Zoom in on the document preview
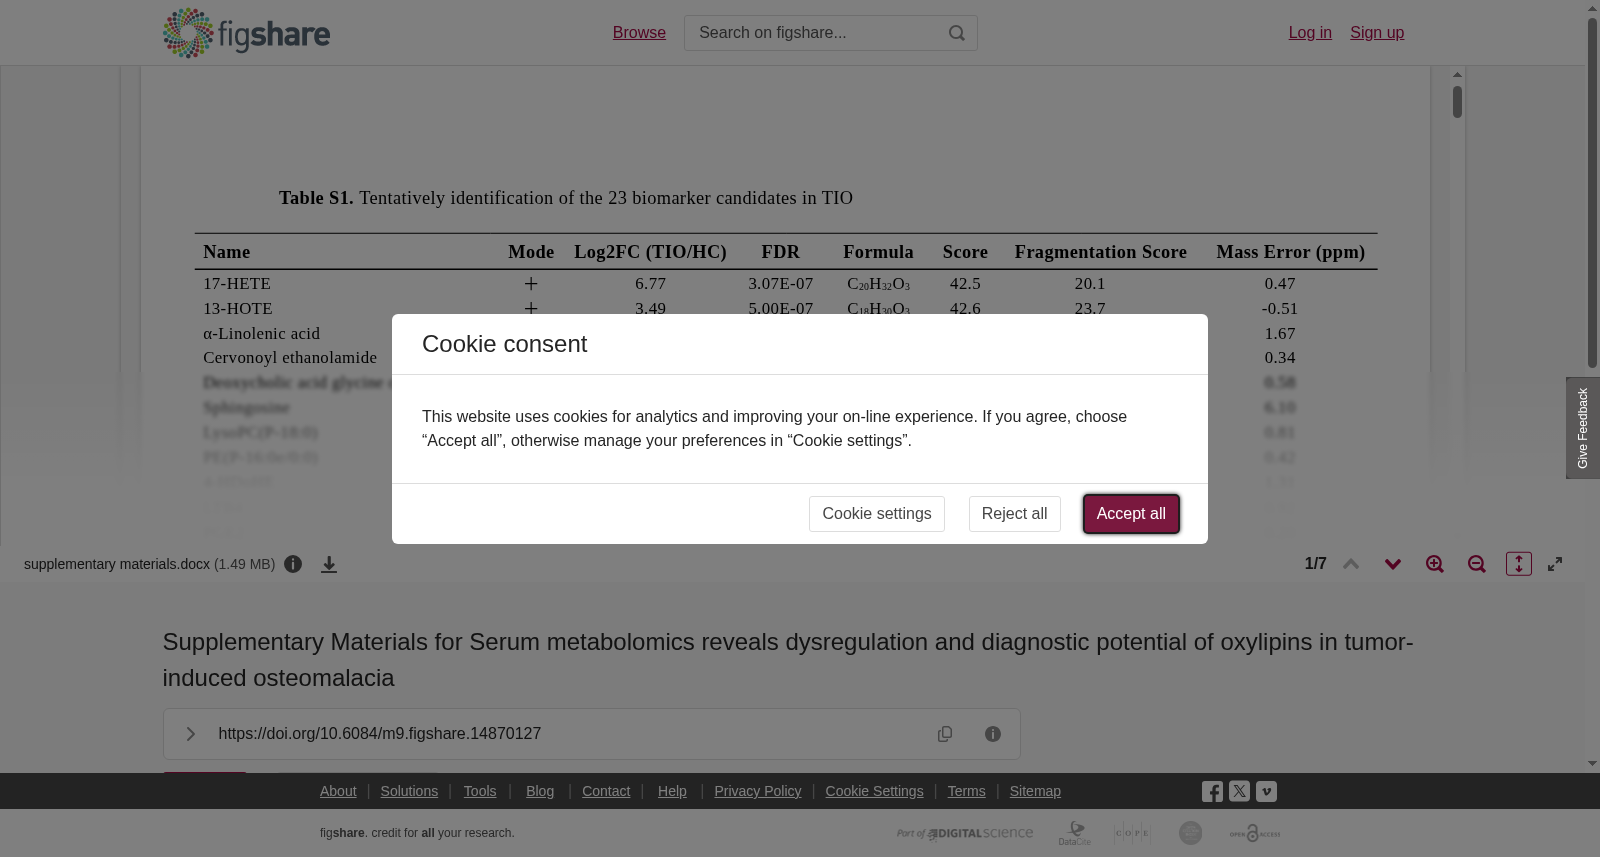 (x=1435, y=564)
